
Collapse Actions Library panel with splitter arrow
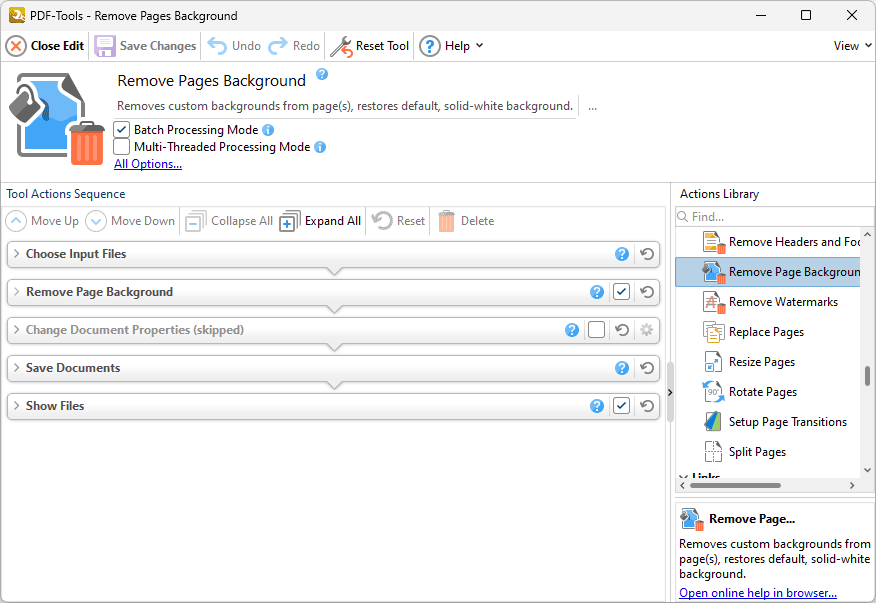click(x=670, y=392)
